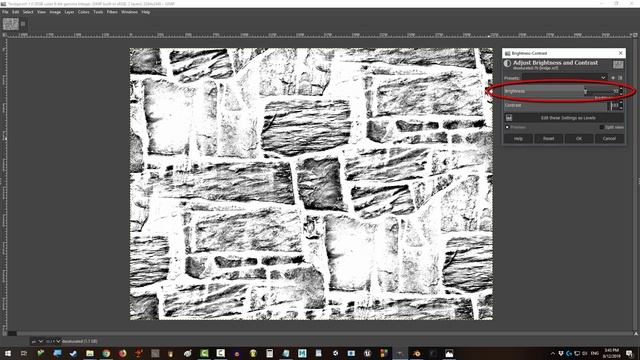
Task: Open the Windows menu
Action: (129, 12)
